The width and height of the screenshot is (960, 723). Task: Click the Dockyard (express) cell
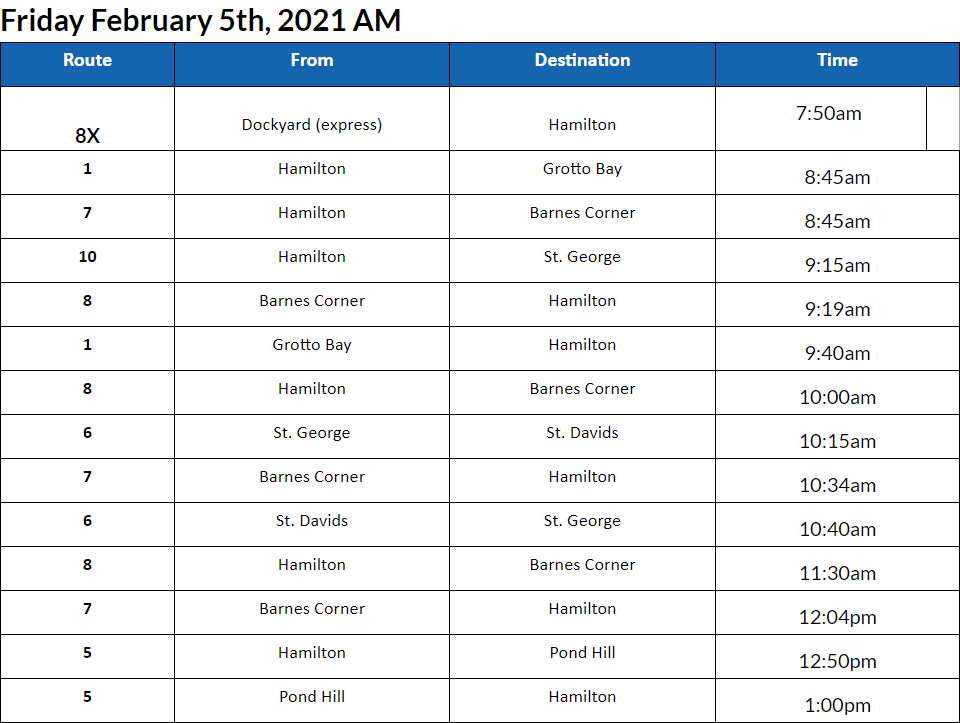click(x=311, y=125)
